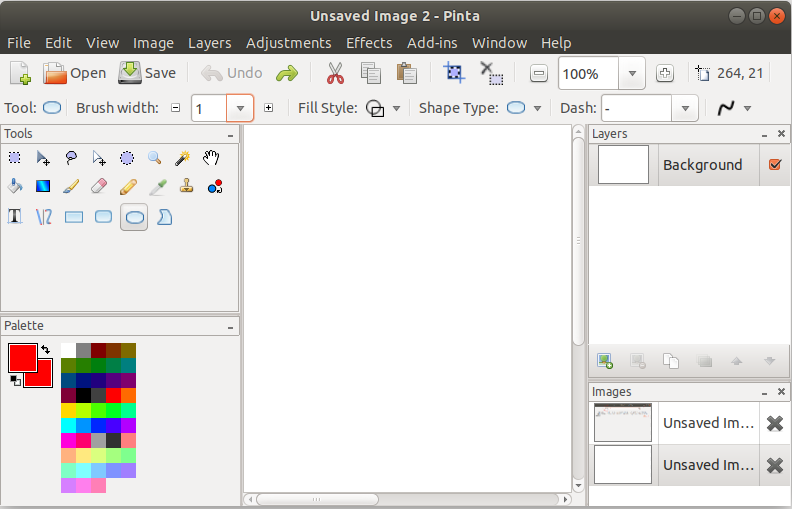Viewport: 792px width, 509px height.
Task: Toggle Background layer visibility checkbox
Action: [x=774, y=165]
